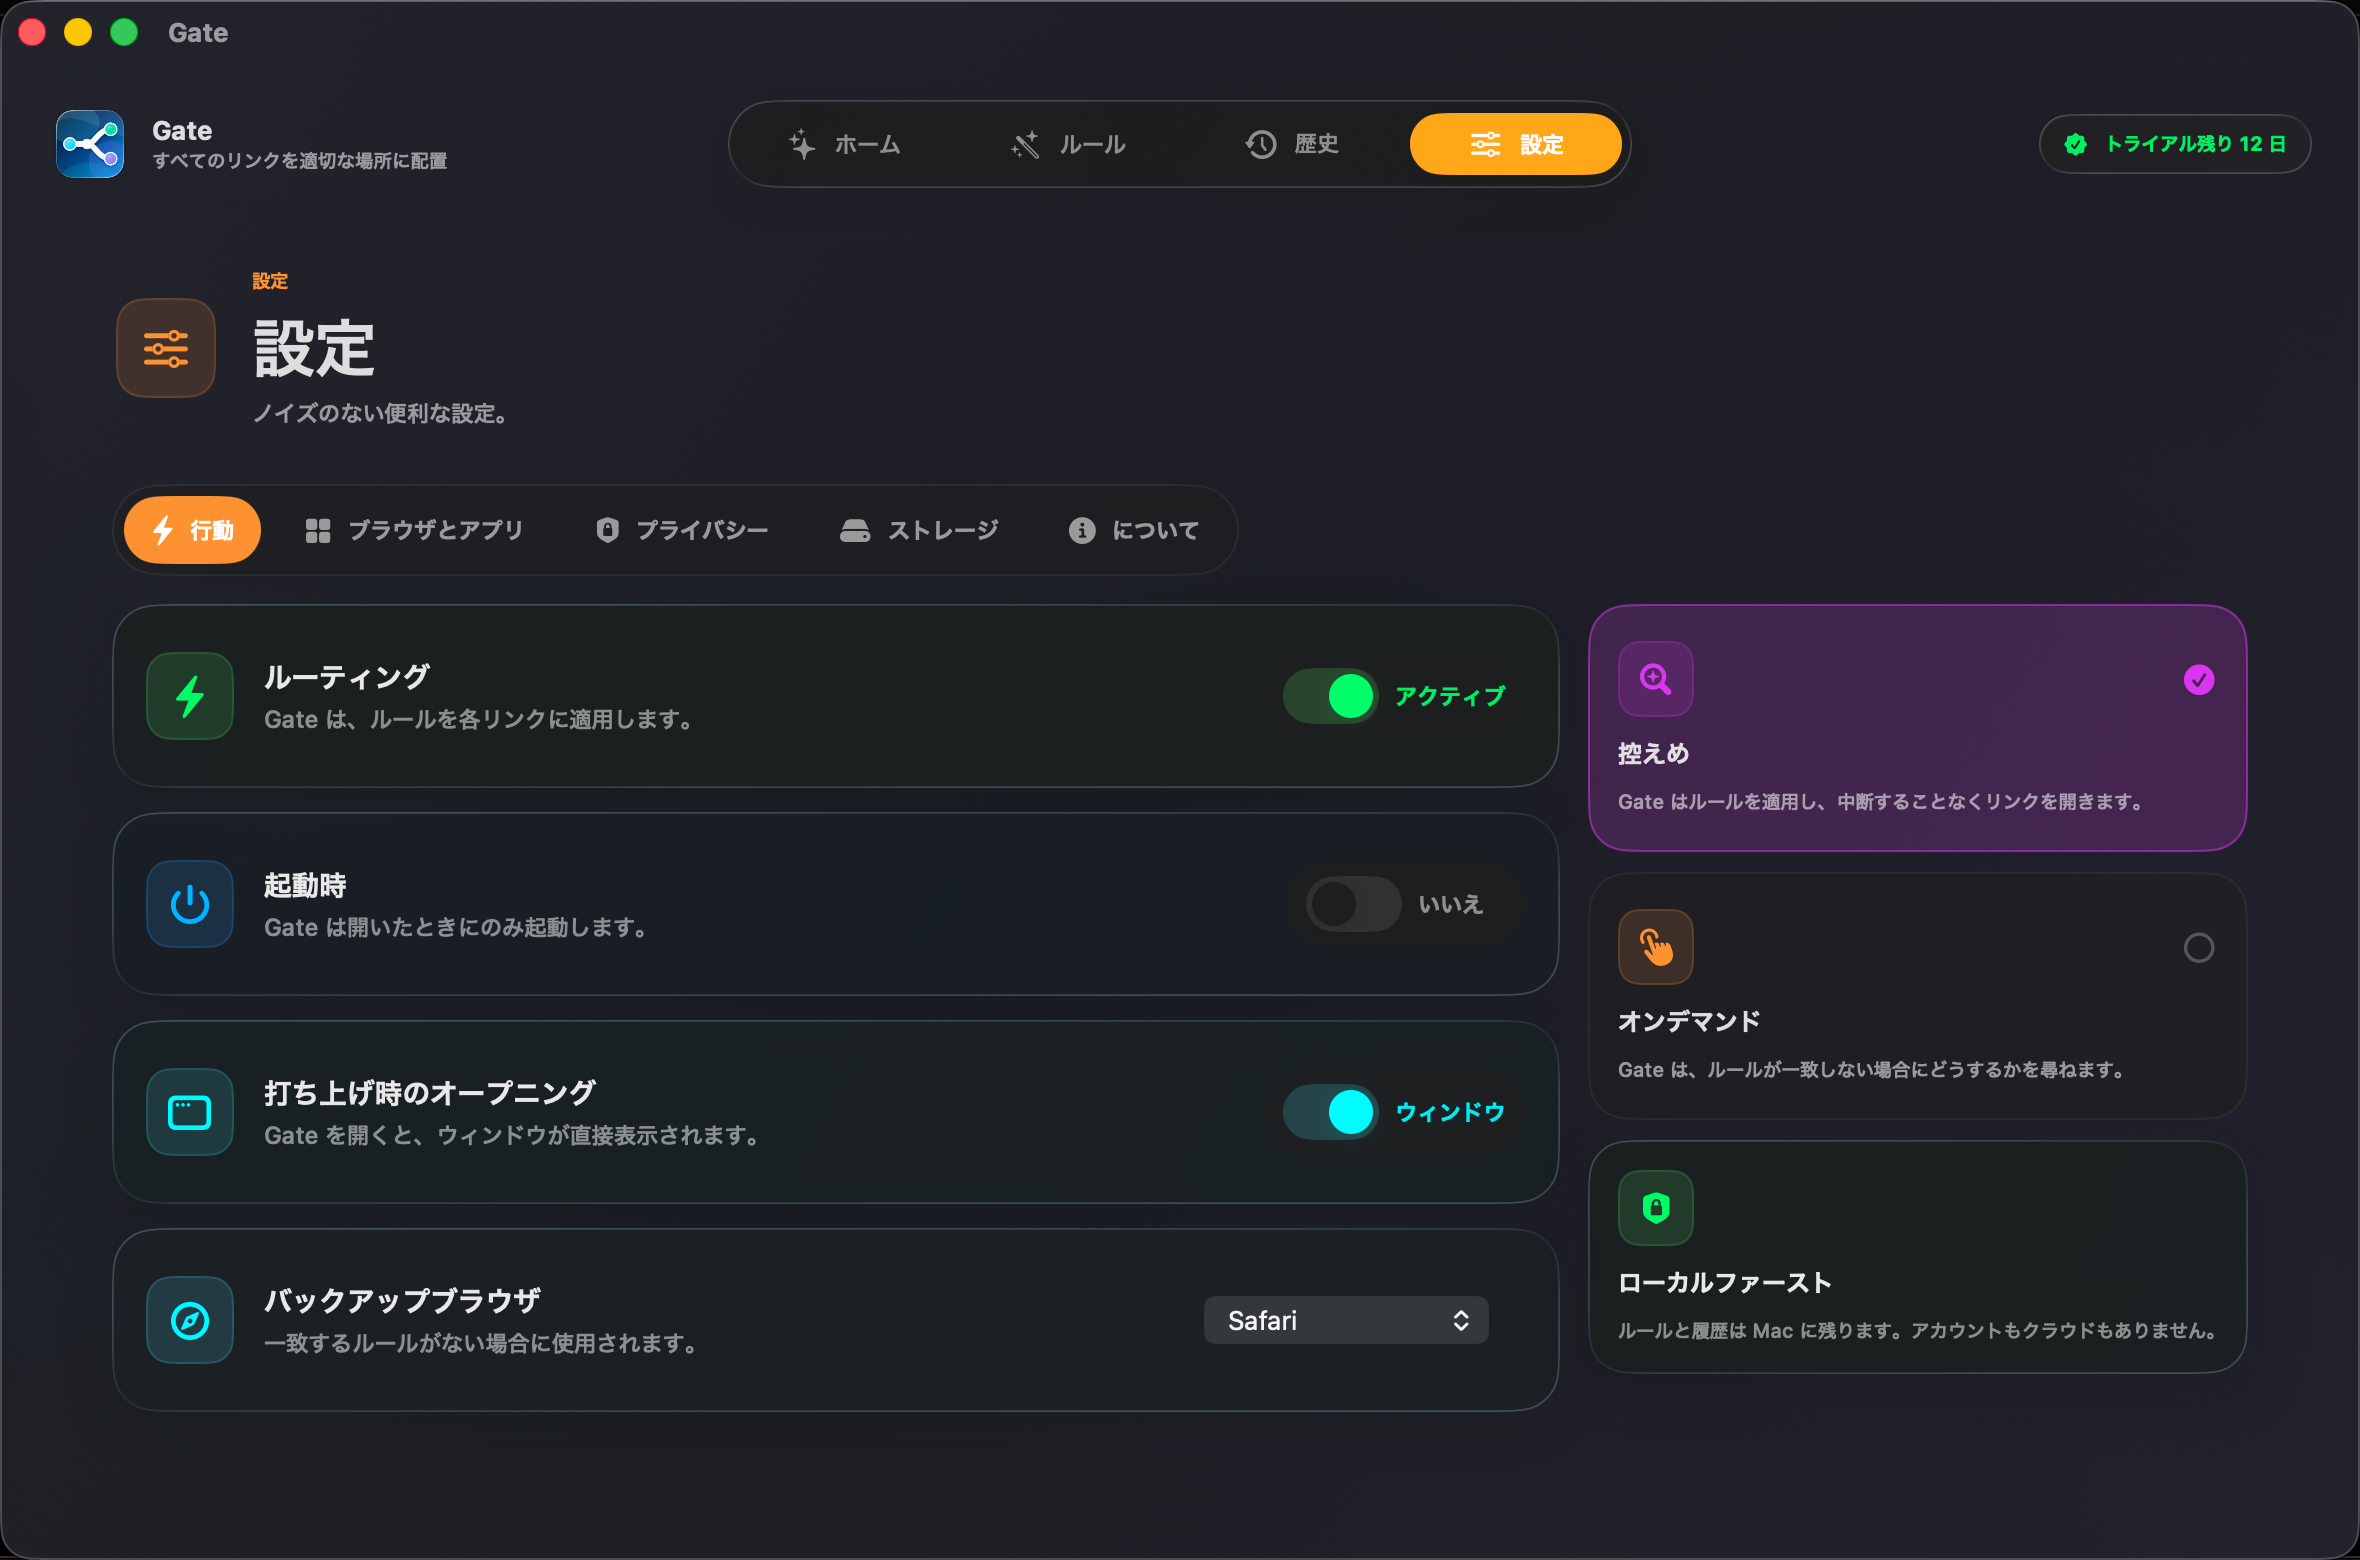Click the pointing hand icon on オンデマンド card
The width and height of the screenshot is (2360, 1560).
1656,947
